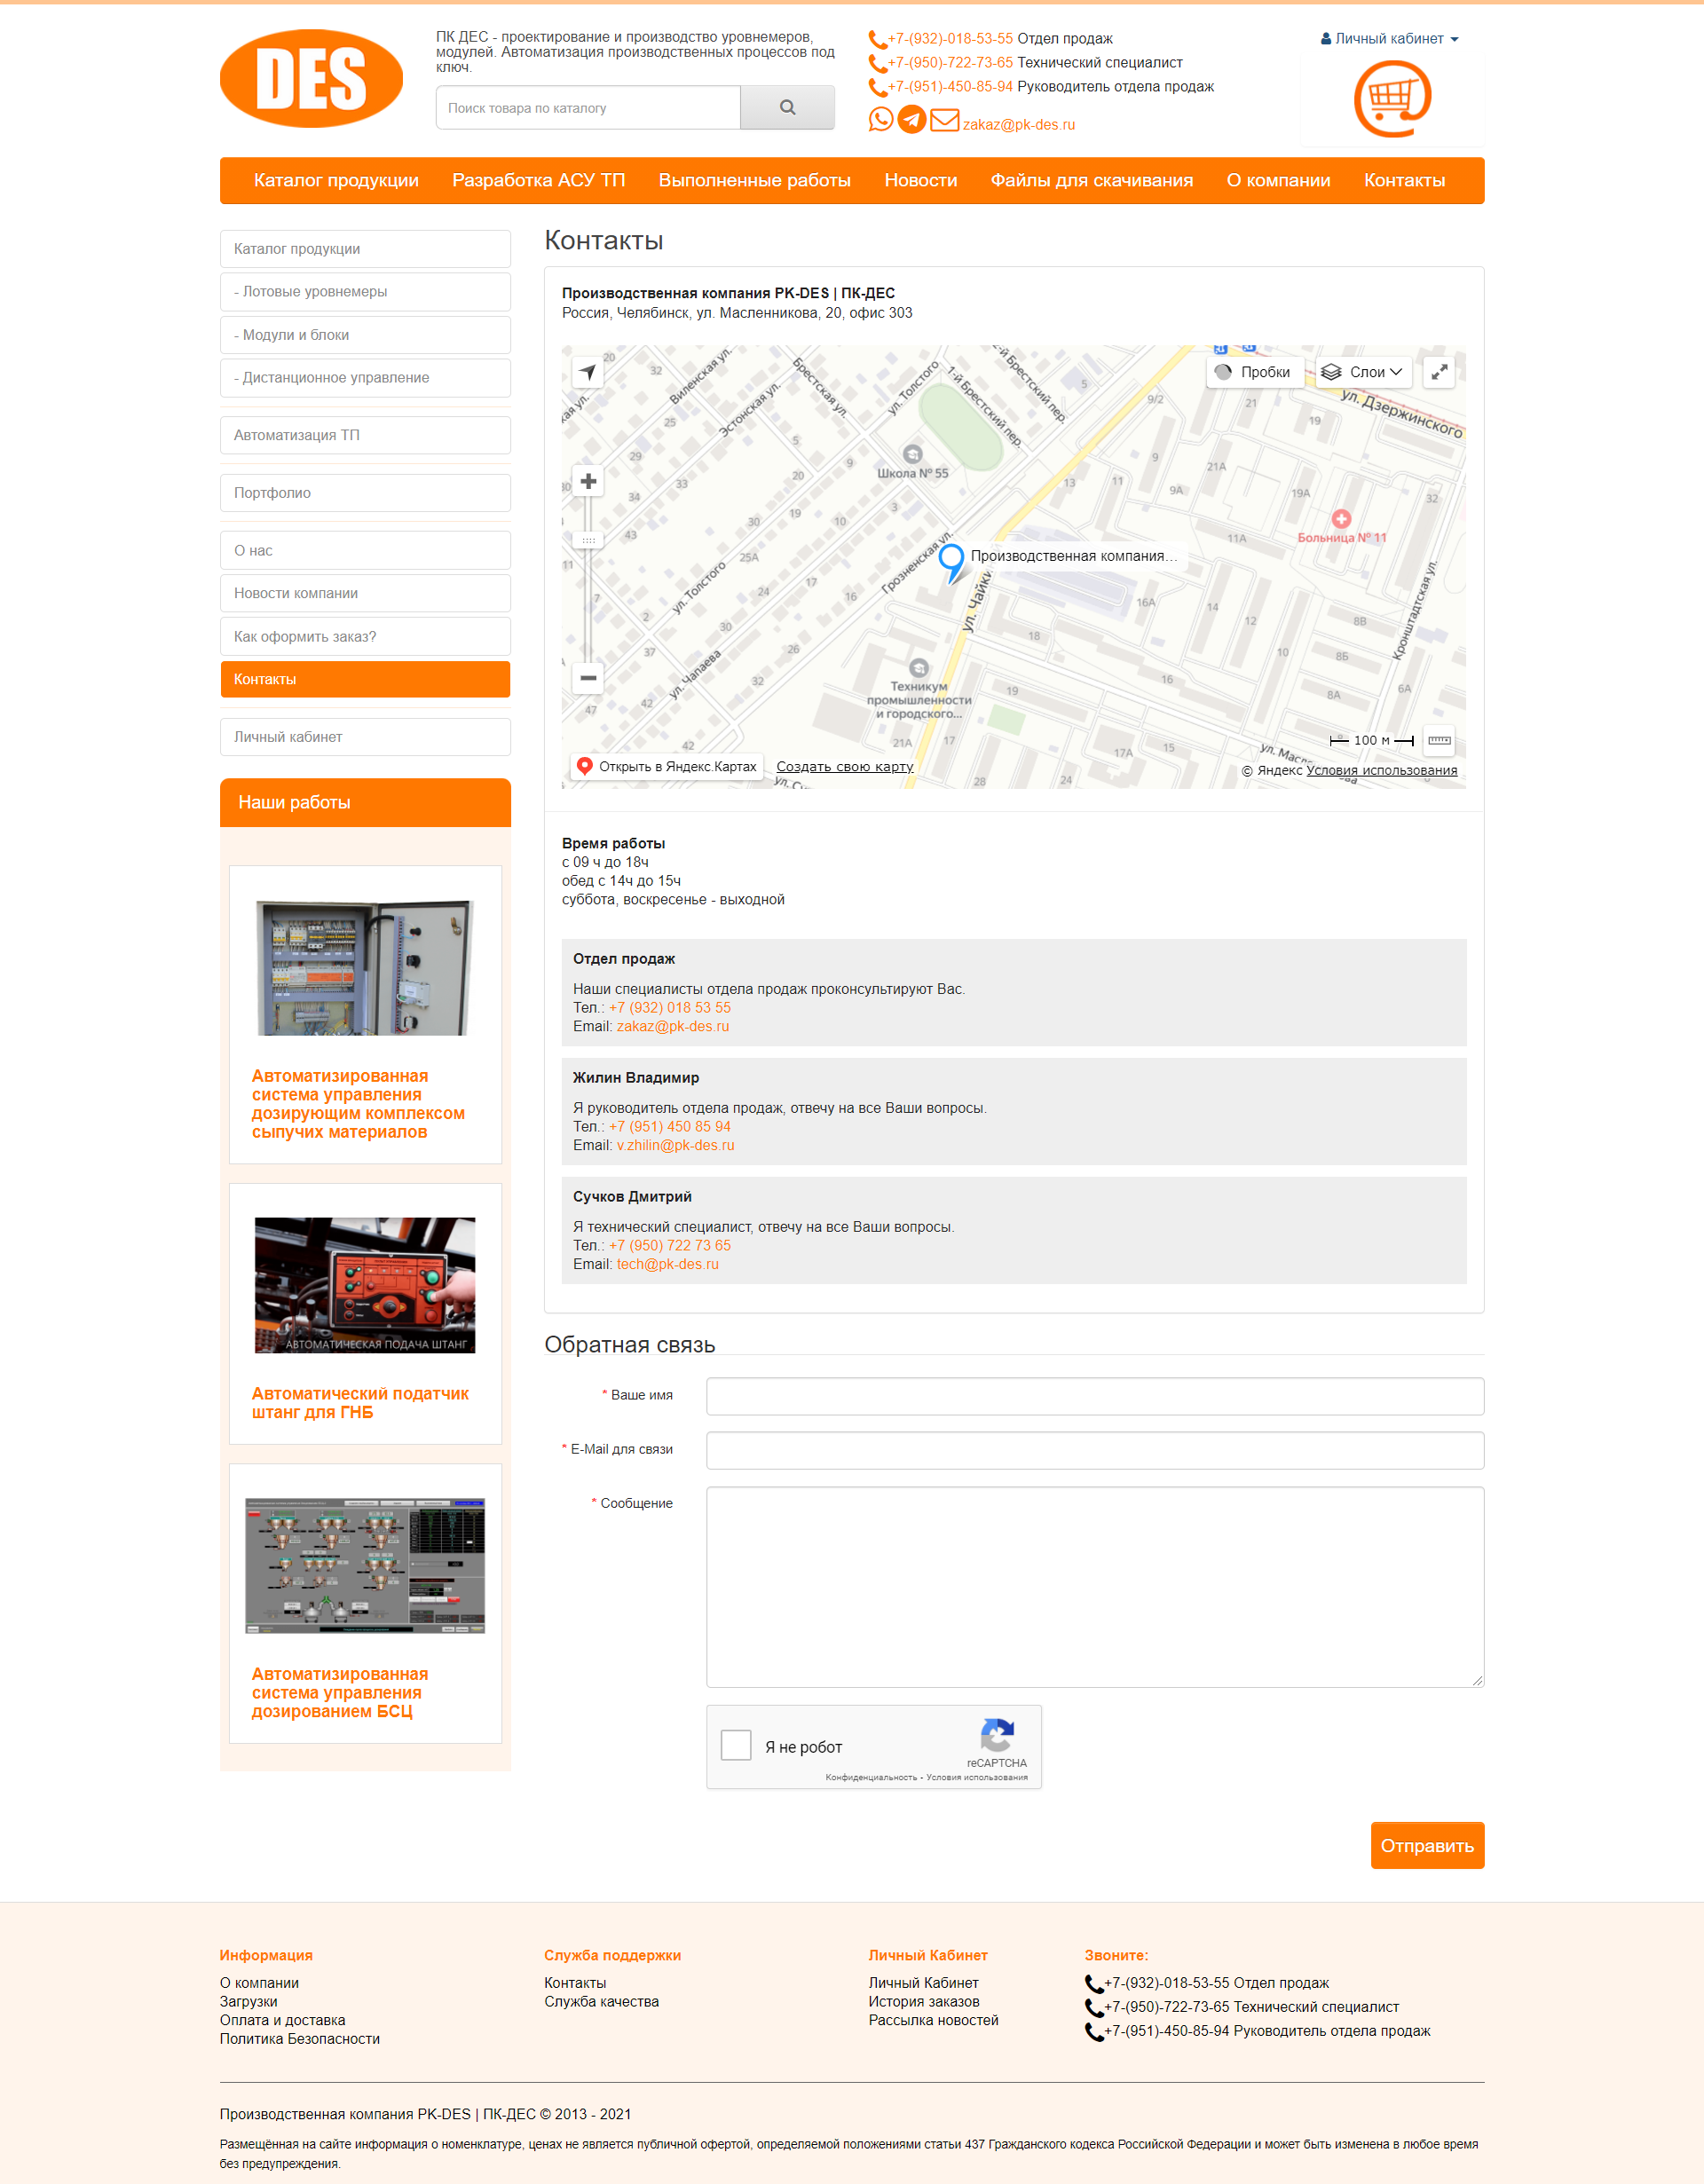Activate the map ruler tool
The height and width of the screenshot is (2184, 1704).
pyautogui.click(x=1439, y=740)
